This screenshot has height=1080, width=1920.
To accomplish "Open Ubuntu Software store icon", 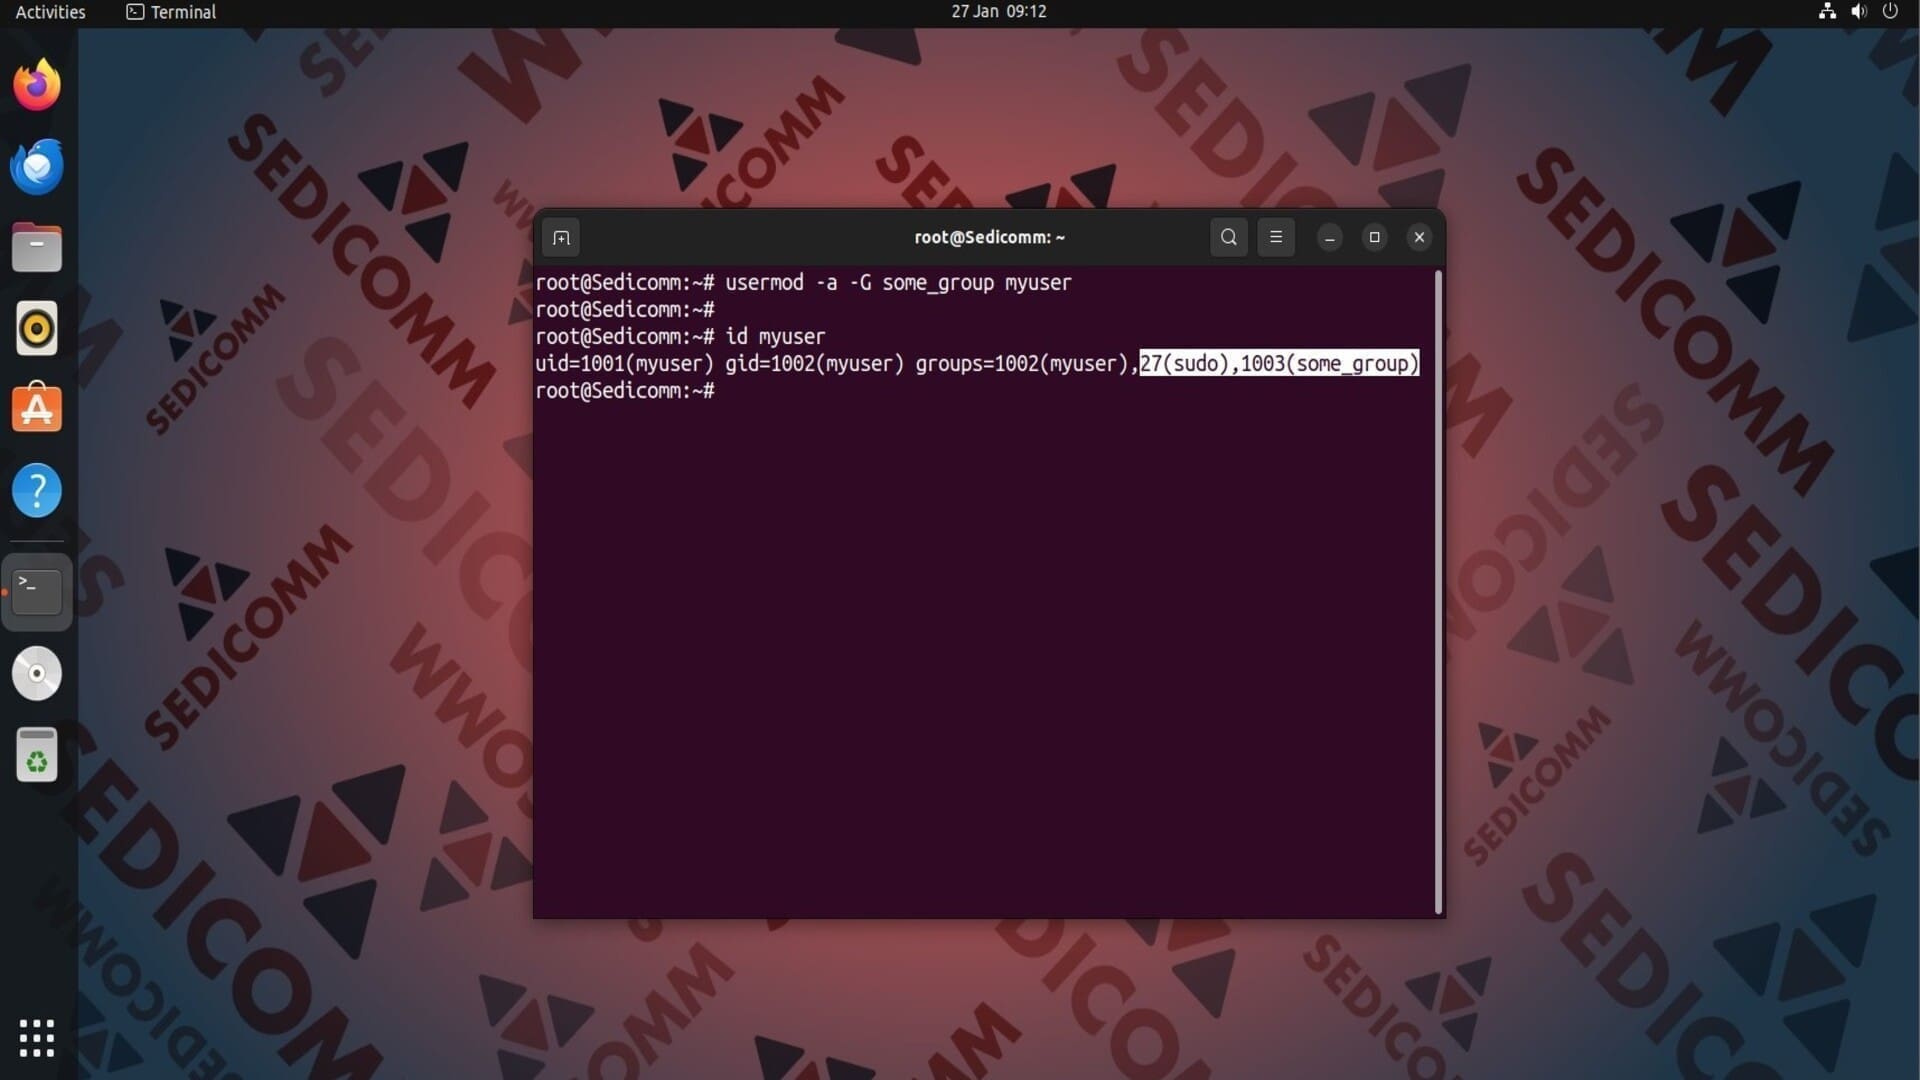I will tap(37, 409).
